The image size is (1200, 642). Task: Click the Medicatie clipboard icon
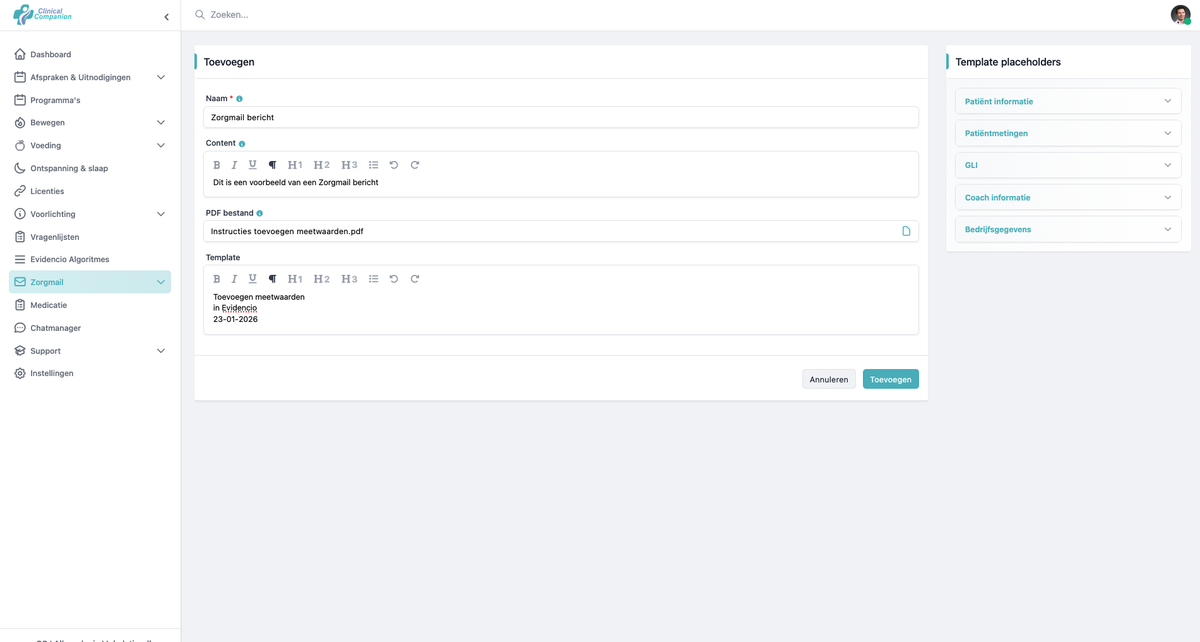pyautogui.click(x=20, y=305)
